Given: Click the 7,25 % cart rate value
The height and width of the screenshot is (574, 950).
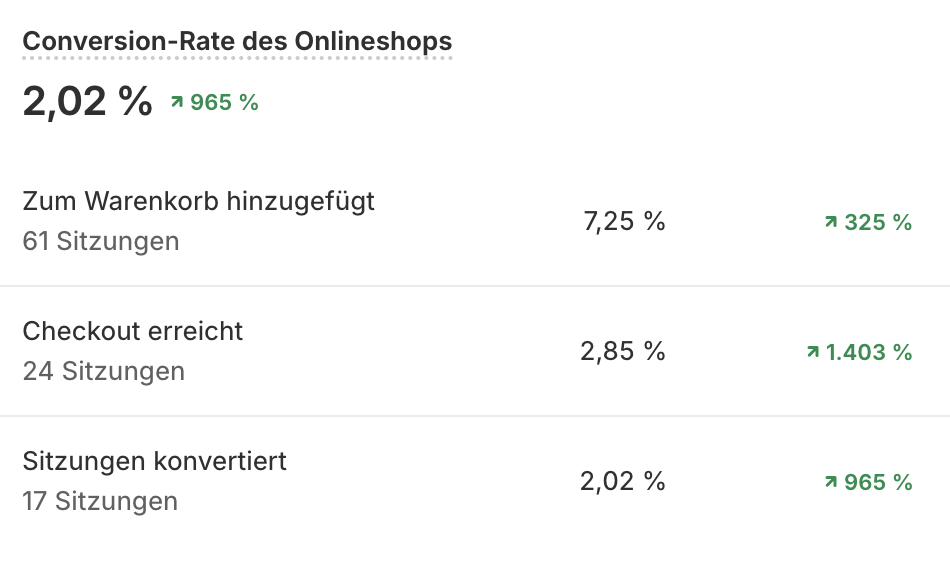Looking at the screenshot, I should 624,221.
